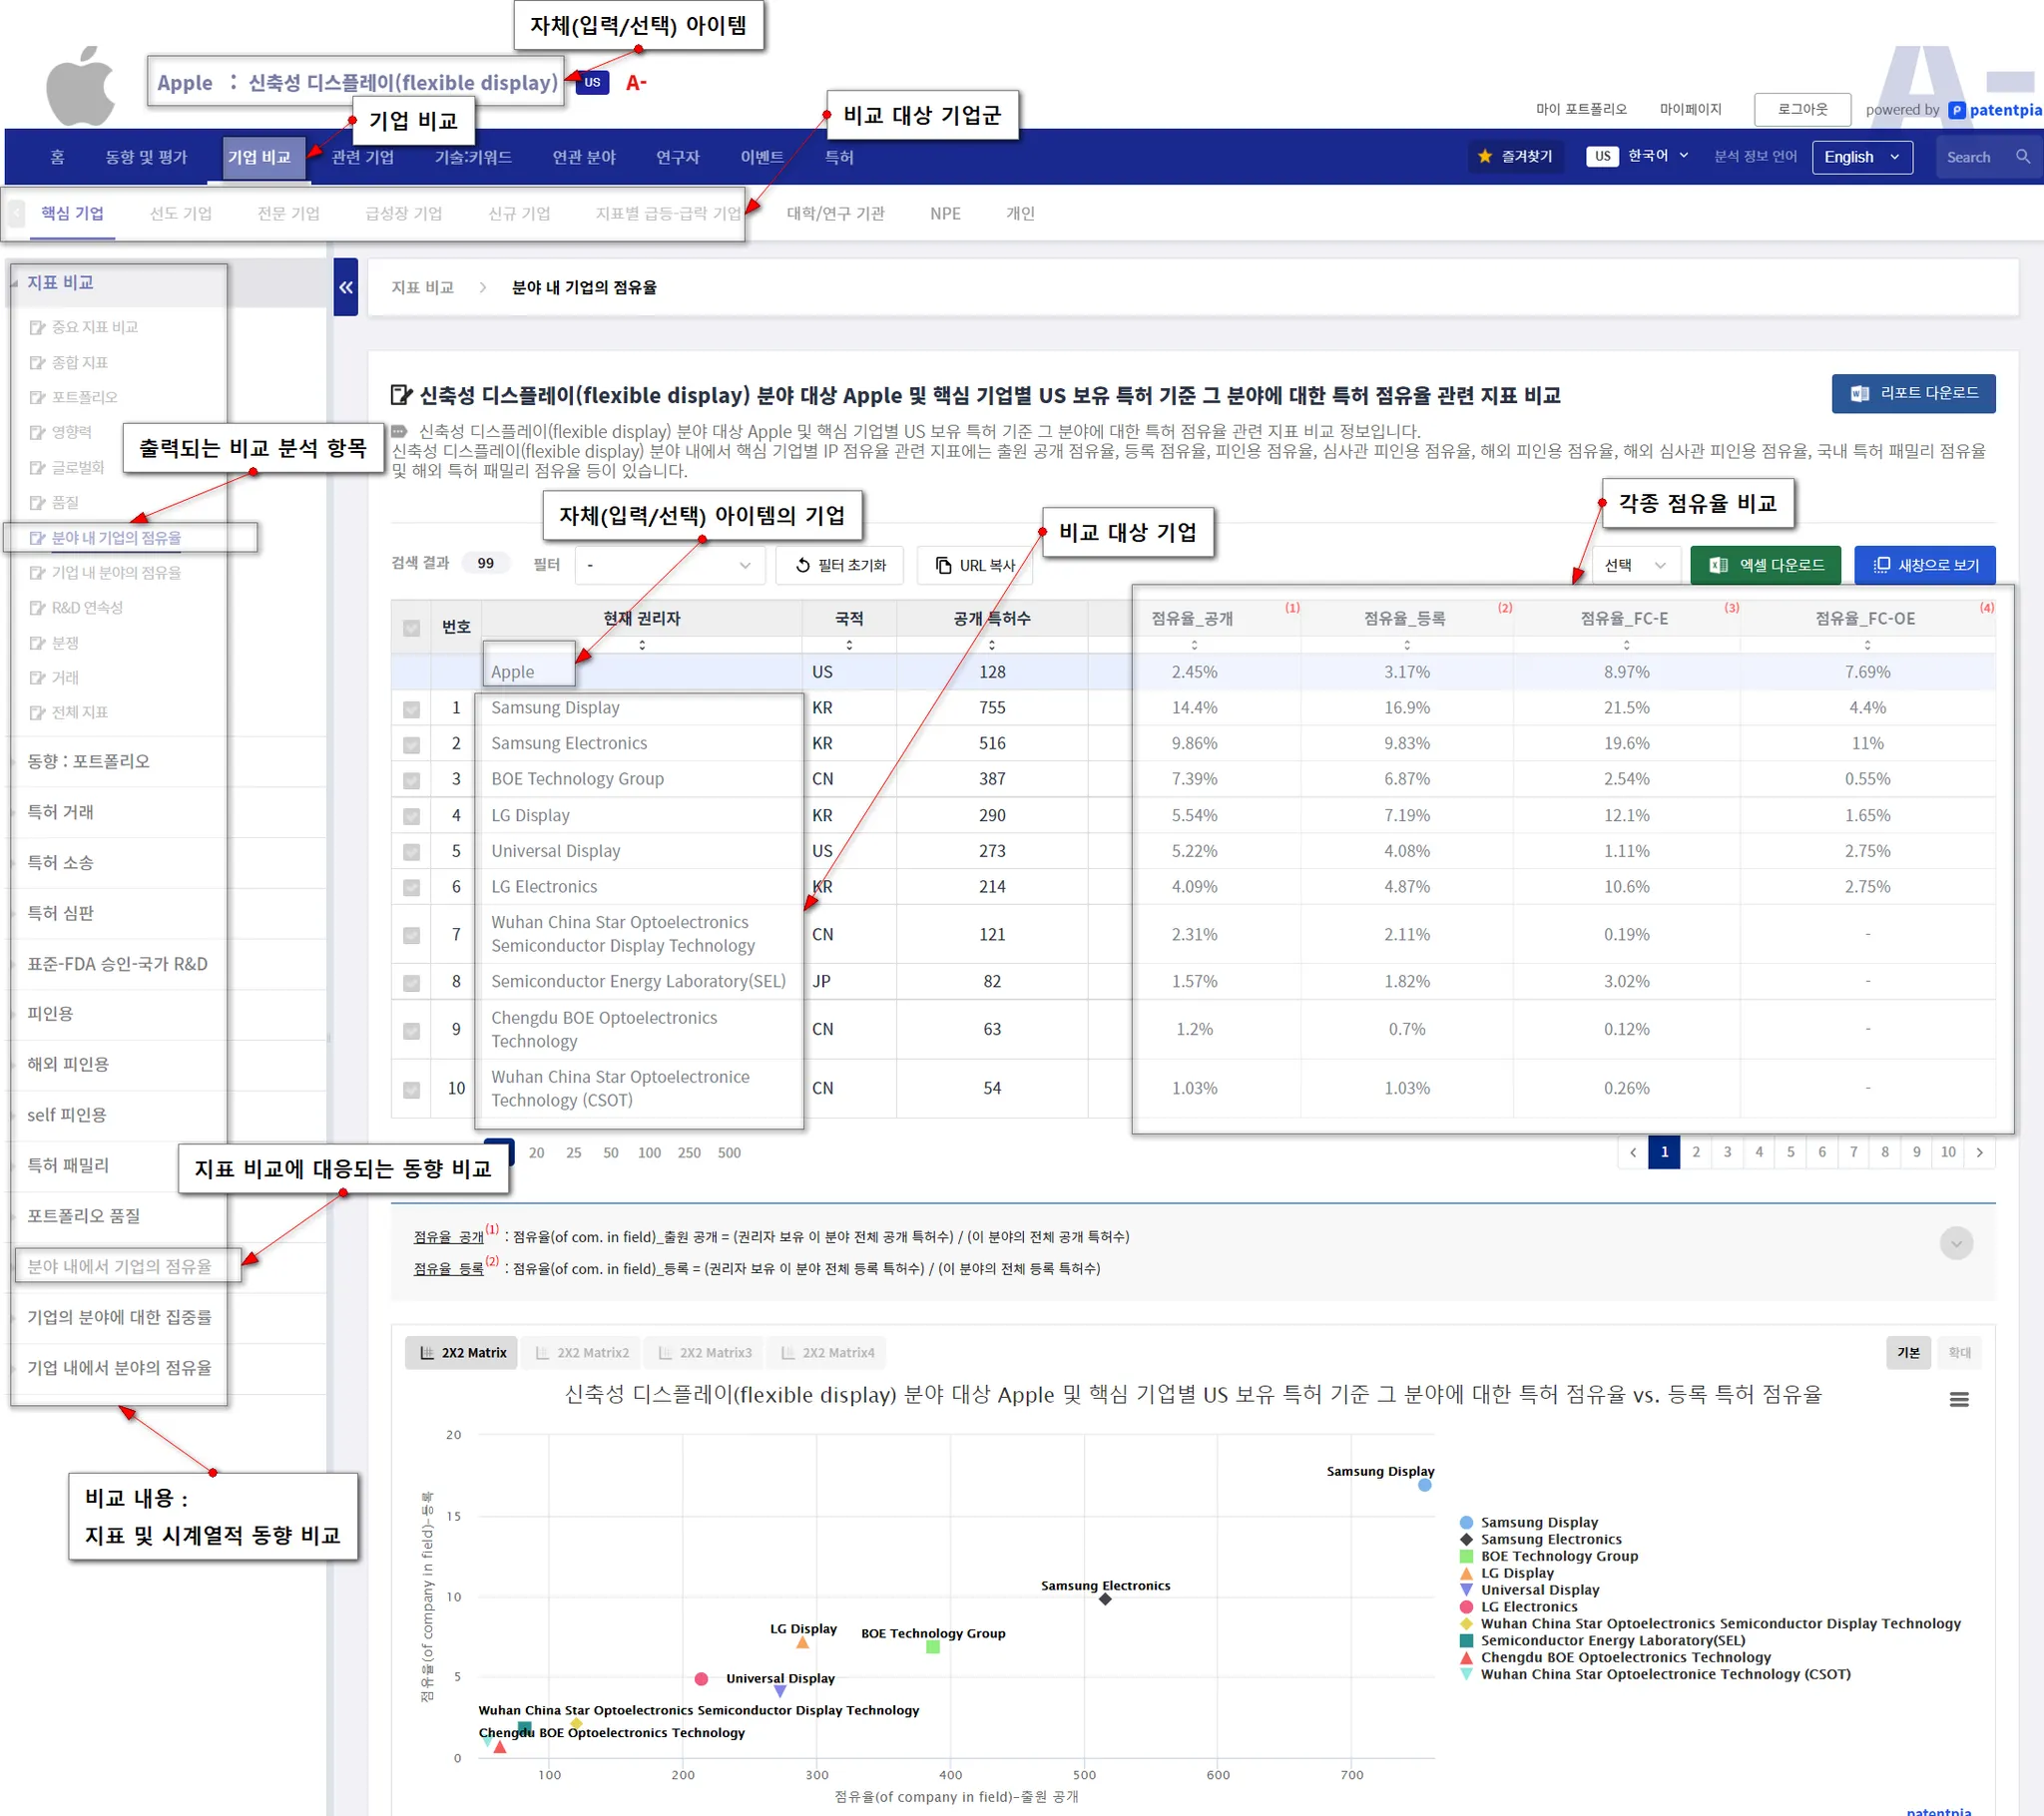This screenshot has width=2044, height=1816.
Task: Click the 리포트 다운로드 button
Action: (1912, 393)
